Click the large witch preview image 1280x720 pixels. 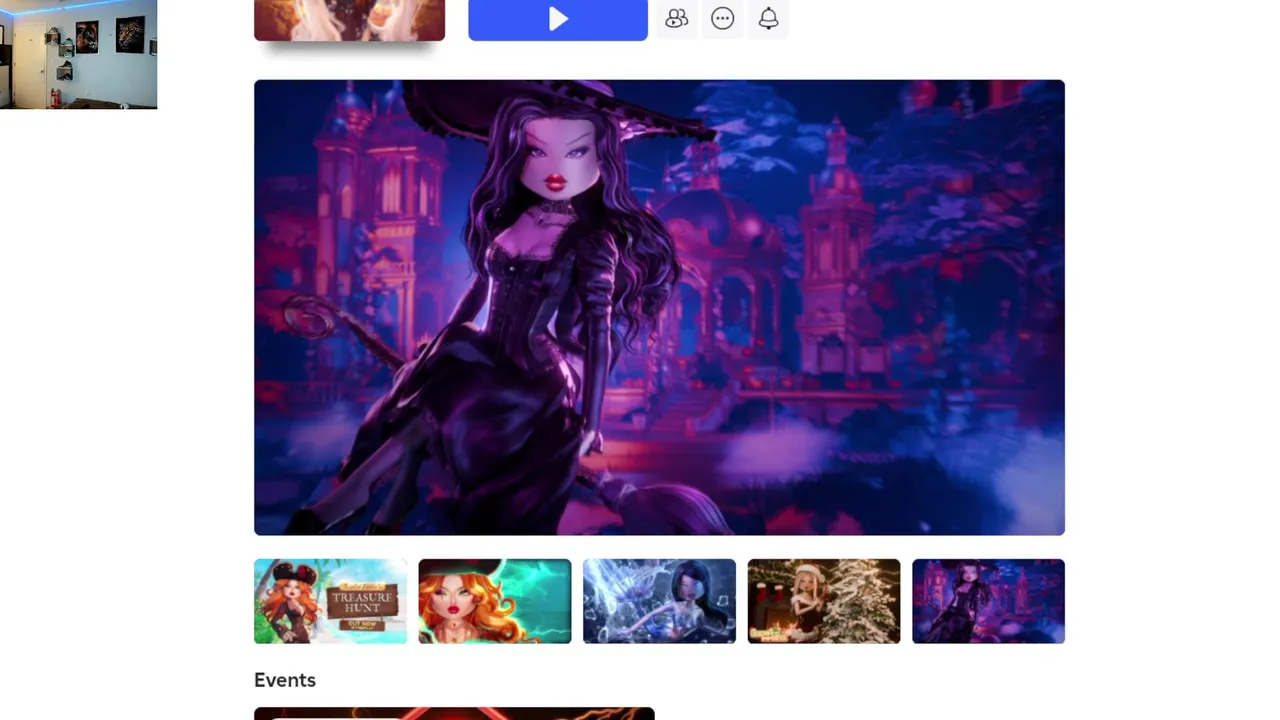click(659, 307)
